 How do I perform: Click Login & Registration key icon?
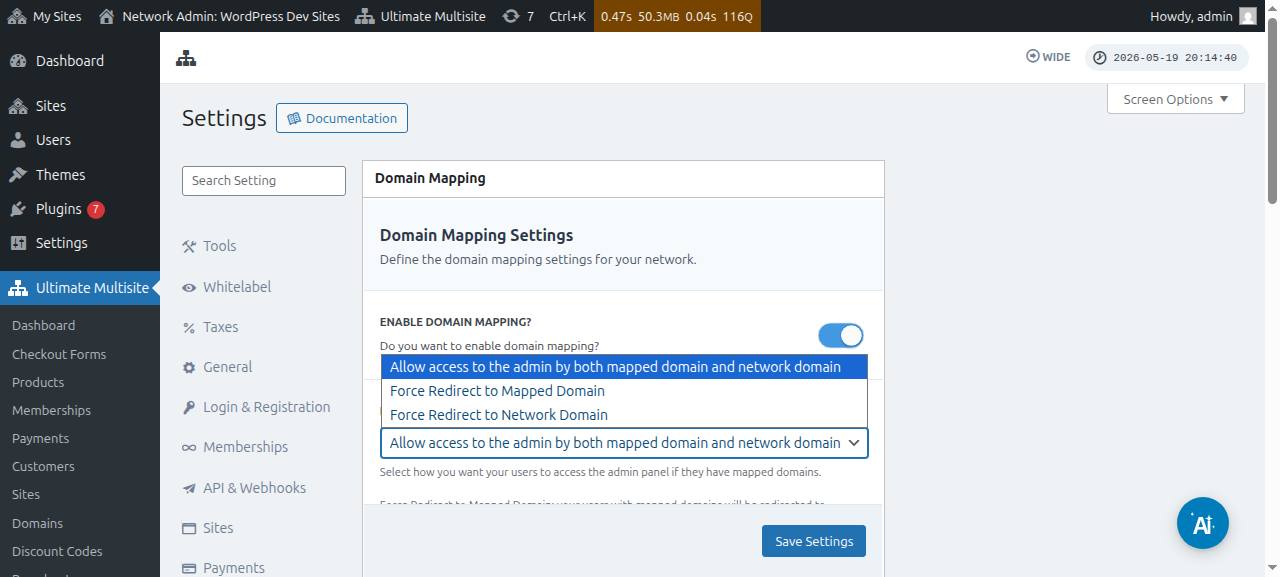pyautogui.click(x=189, y=407)
